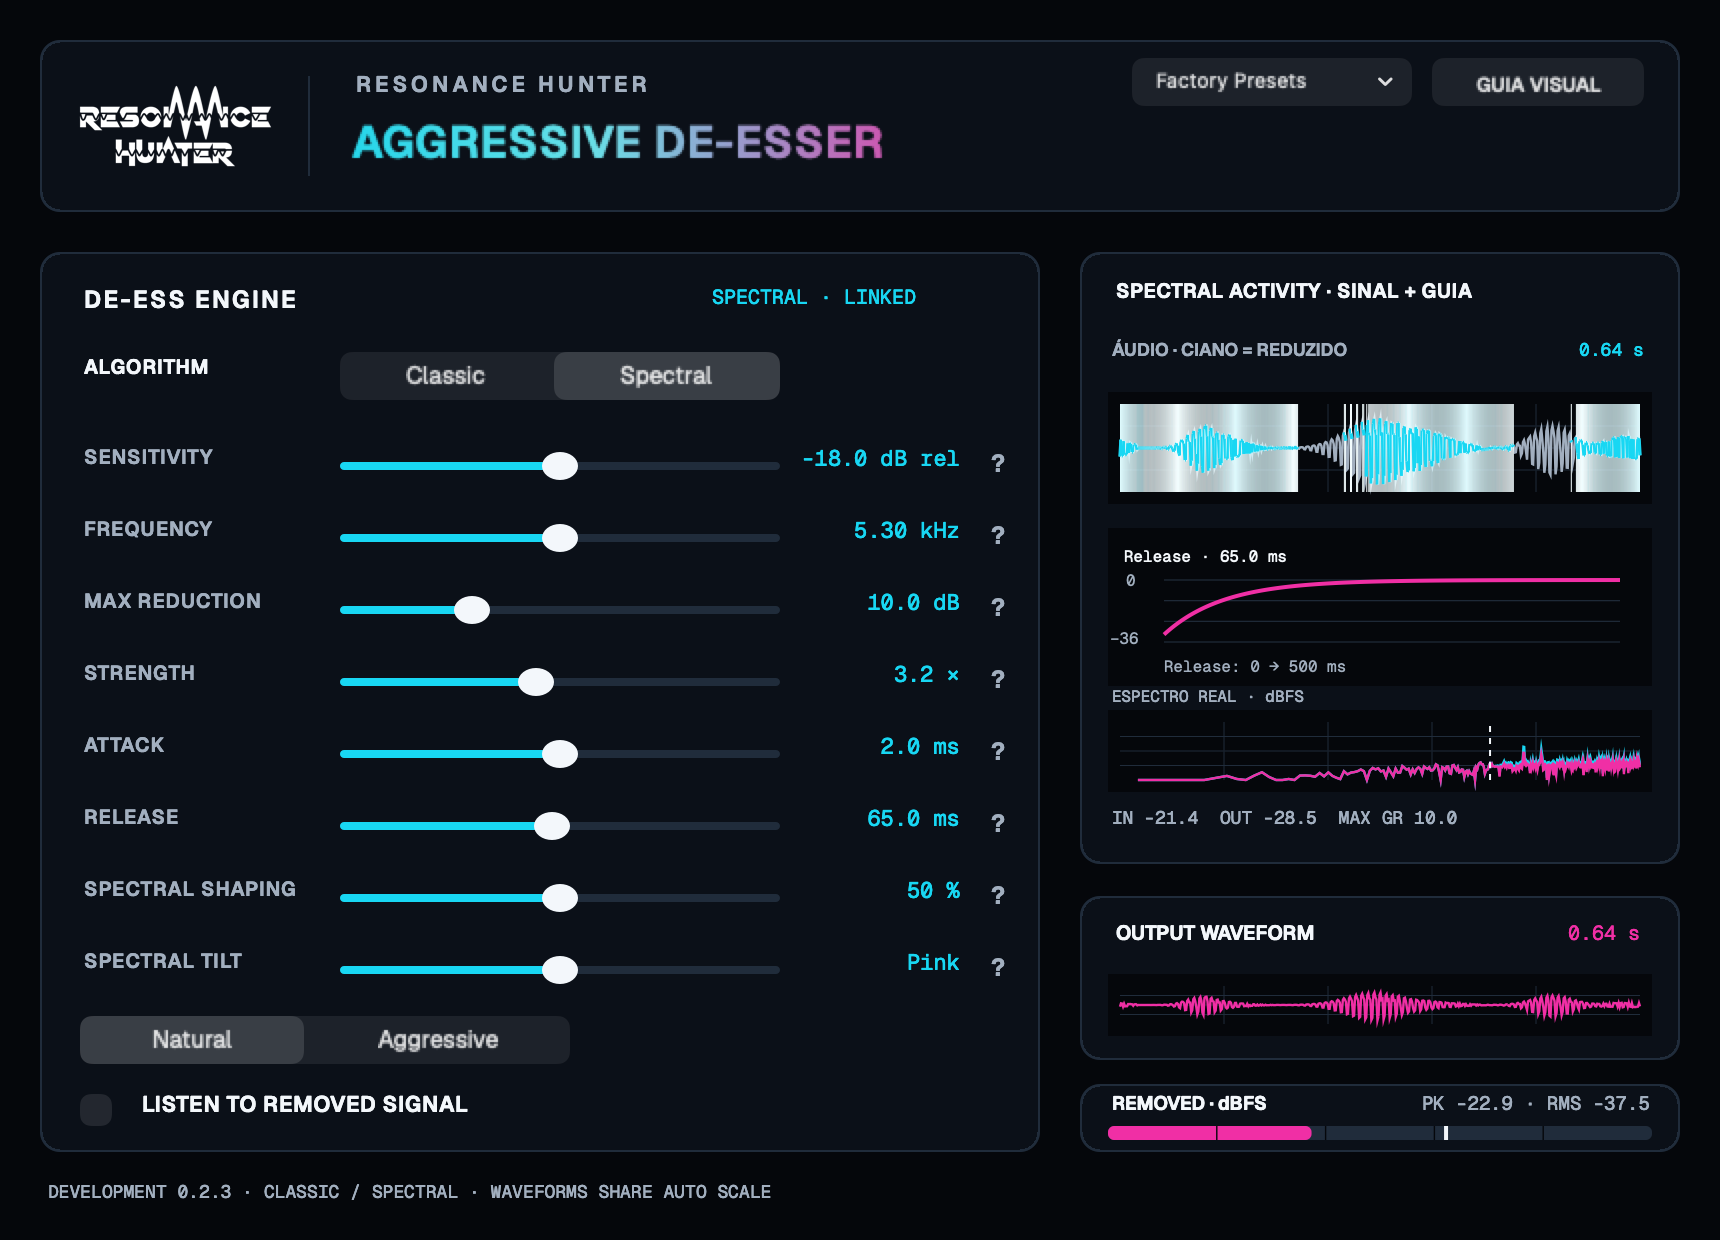Open Max Reduction help question mark
Image resolution: width=1720 pixels, height=1240 pixels.
997,606
